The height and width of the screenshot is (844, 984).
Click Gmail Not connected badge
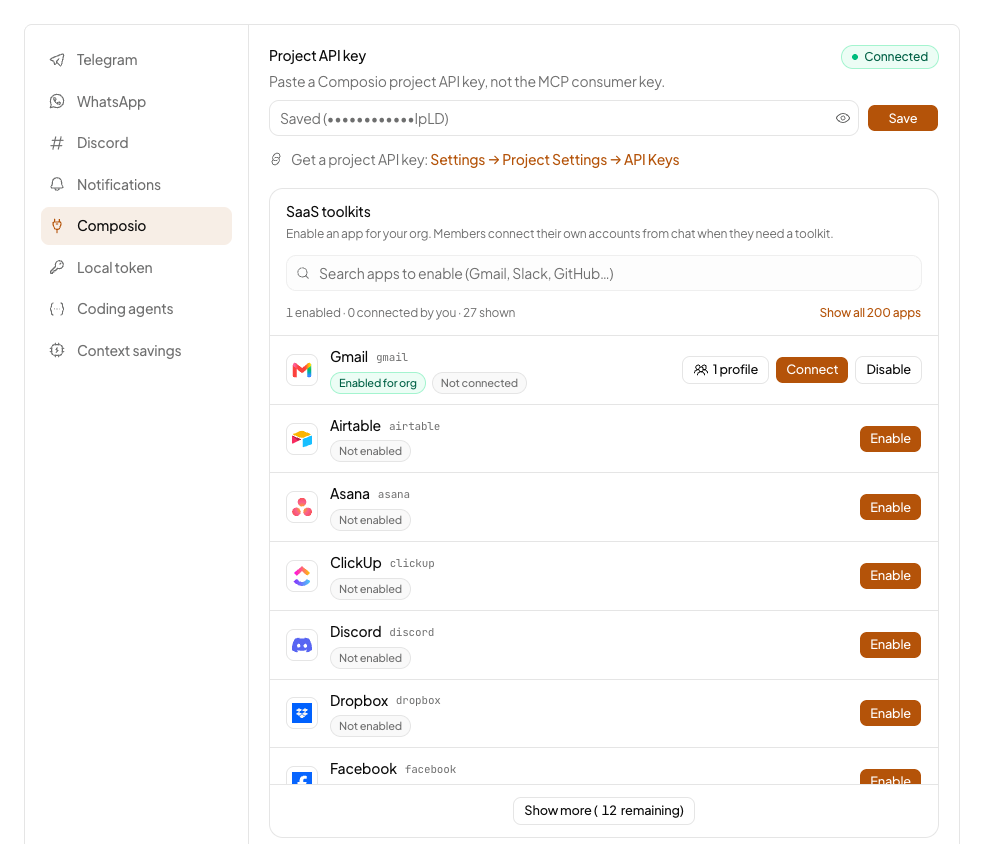479,383
